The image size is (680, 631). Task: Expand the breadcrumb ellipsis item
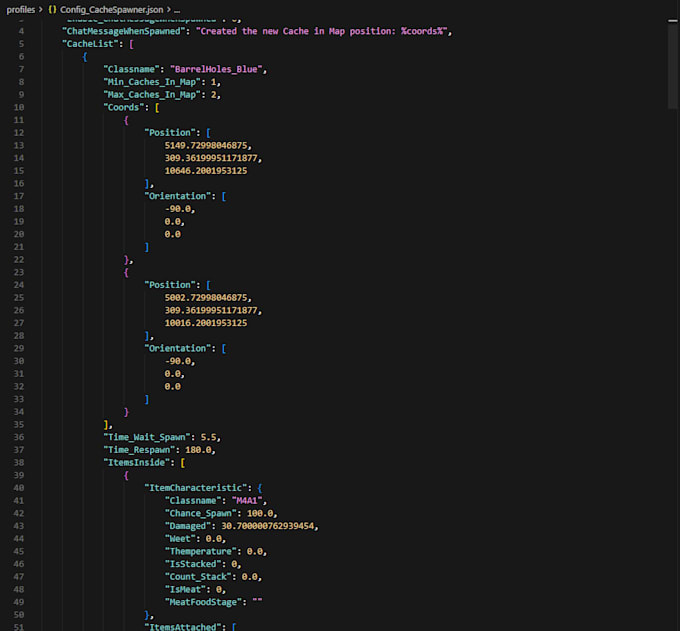click(x=177, y=10)
